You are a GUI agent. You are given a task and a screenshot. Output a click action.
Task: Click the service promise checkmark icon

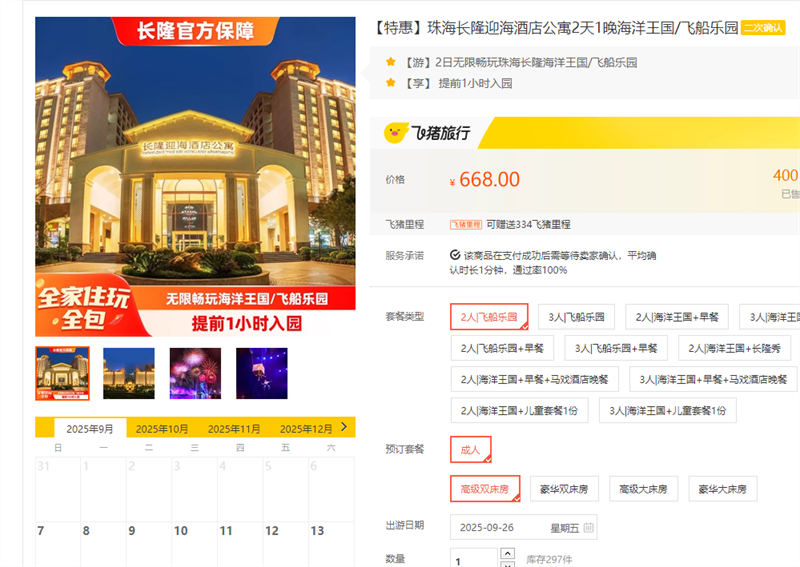click(x=455, y=255)
